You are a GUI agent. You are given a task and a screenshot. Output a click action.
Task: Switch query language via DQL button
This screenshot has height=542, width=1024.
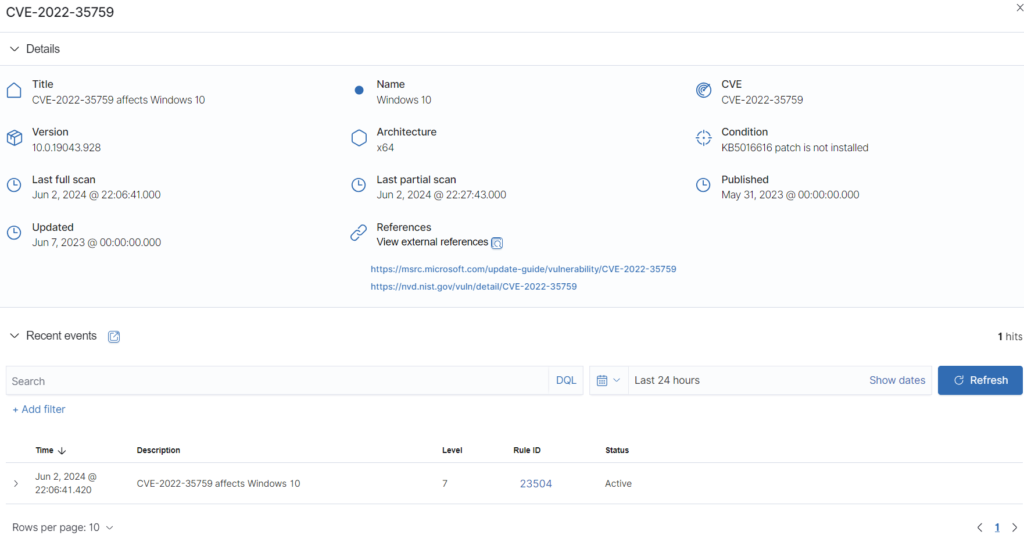point(566,381)
